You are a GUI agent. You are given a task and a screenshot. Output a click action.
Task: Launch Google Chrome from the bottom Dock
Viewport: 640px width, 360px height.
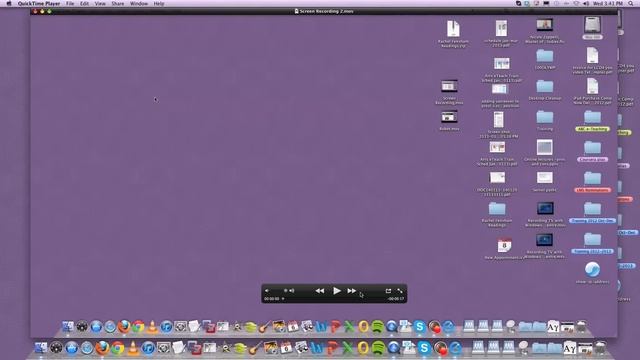pyautogui.click(x=118, y=348)
